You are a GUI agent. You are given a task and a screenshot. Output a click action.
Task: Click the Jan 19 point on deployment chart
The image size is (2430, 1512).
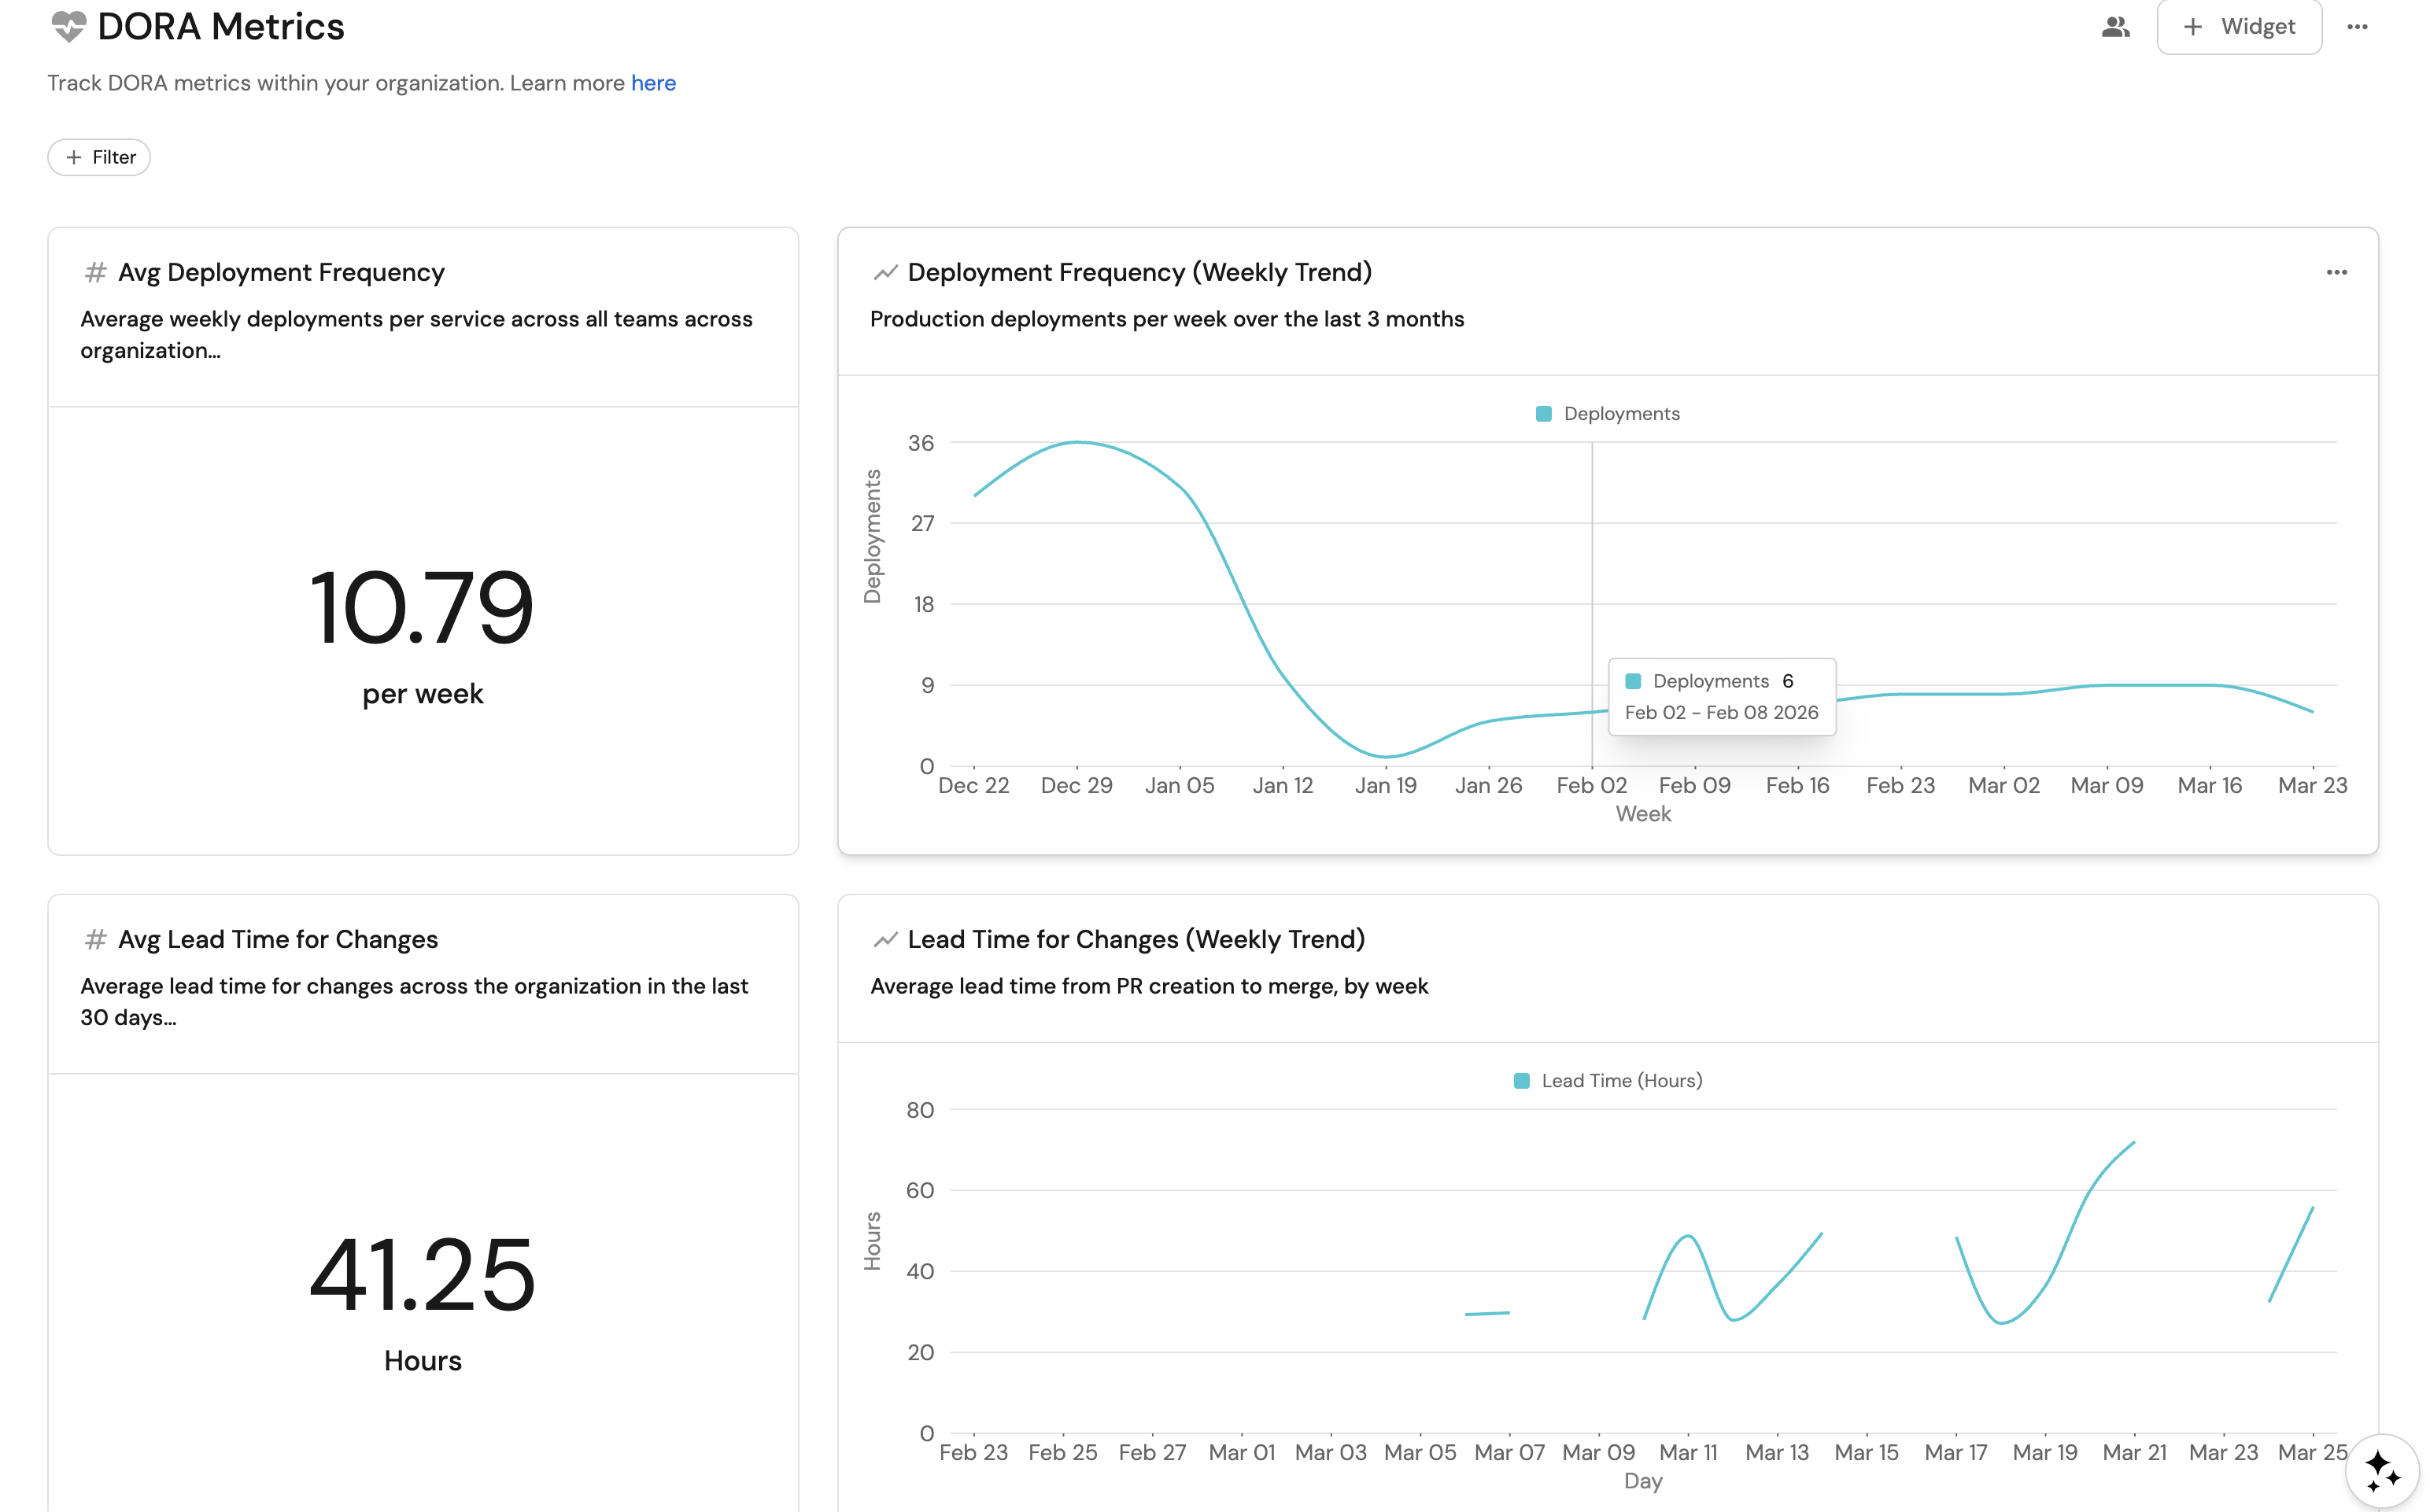1385,756
